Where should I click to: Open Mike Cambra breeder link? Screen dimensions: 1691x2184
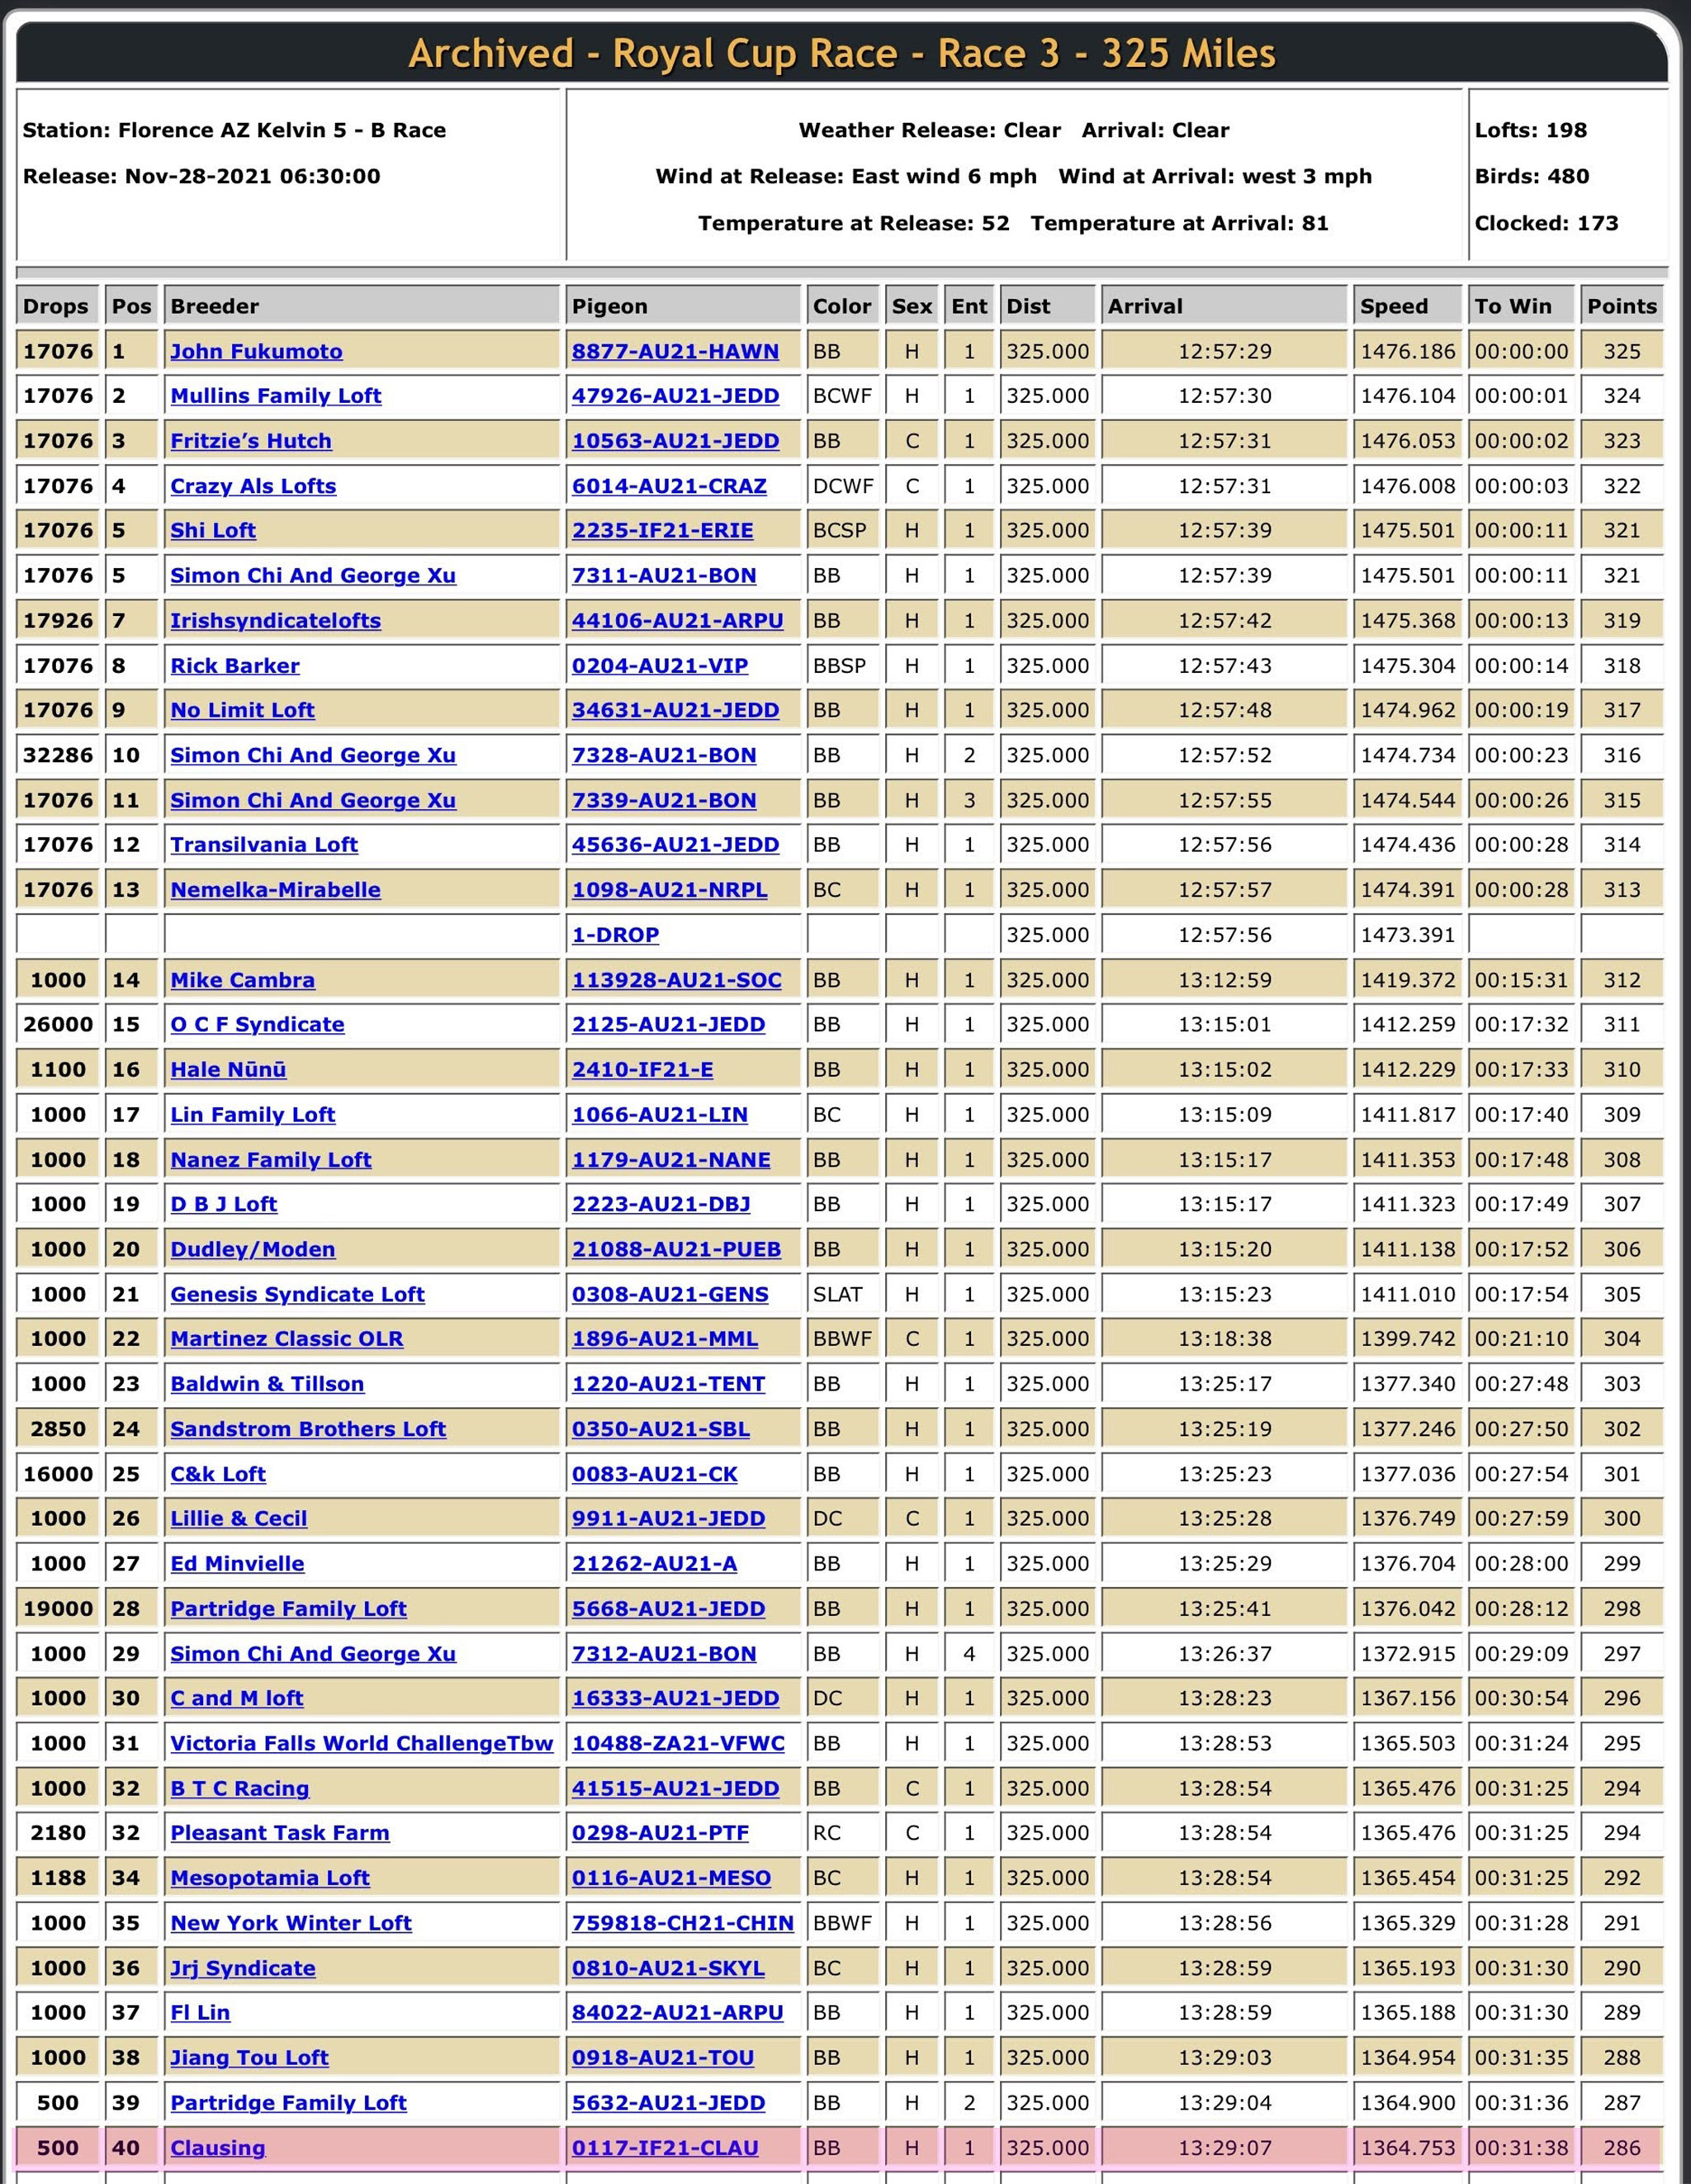point(242,980)
